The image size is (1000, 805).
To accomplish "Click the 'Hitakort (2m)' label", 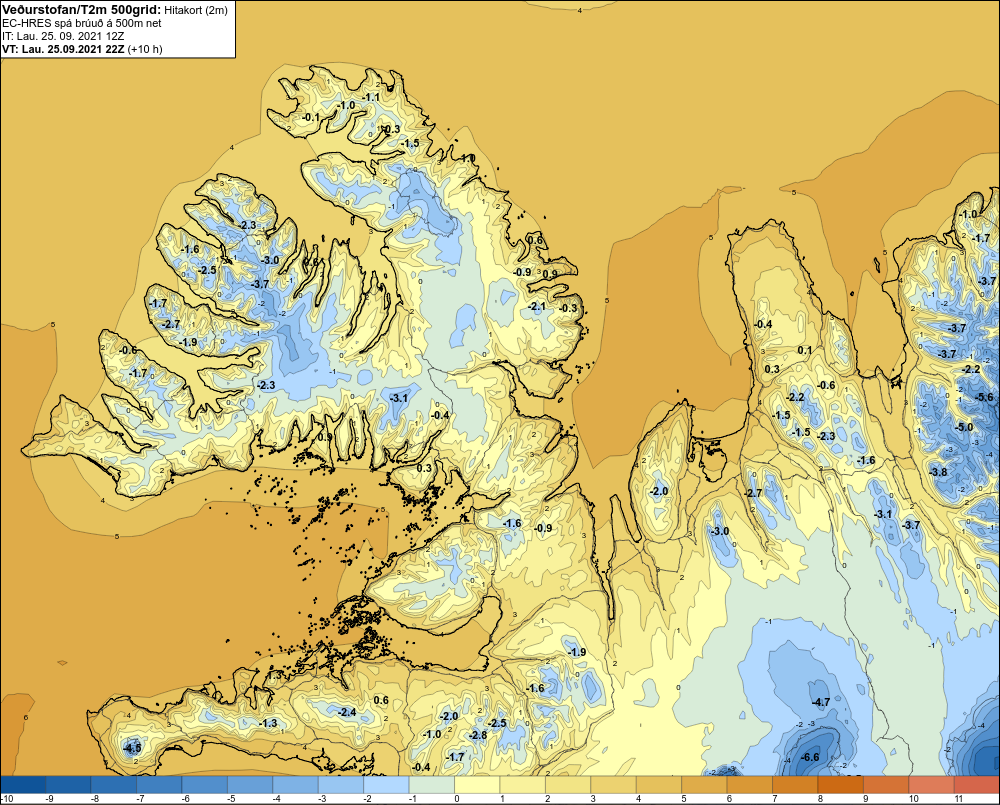I will [x=196, y=10].
